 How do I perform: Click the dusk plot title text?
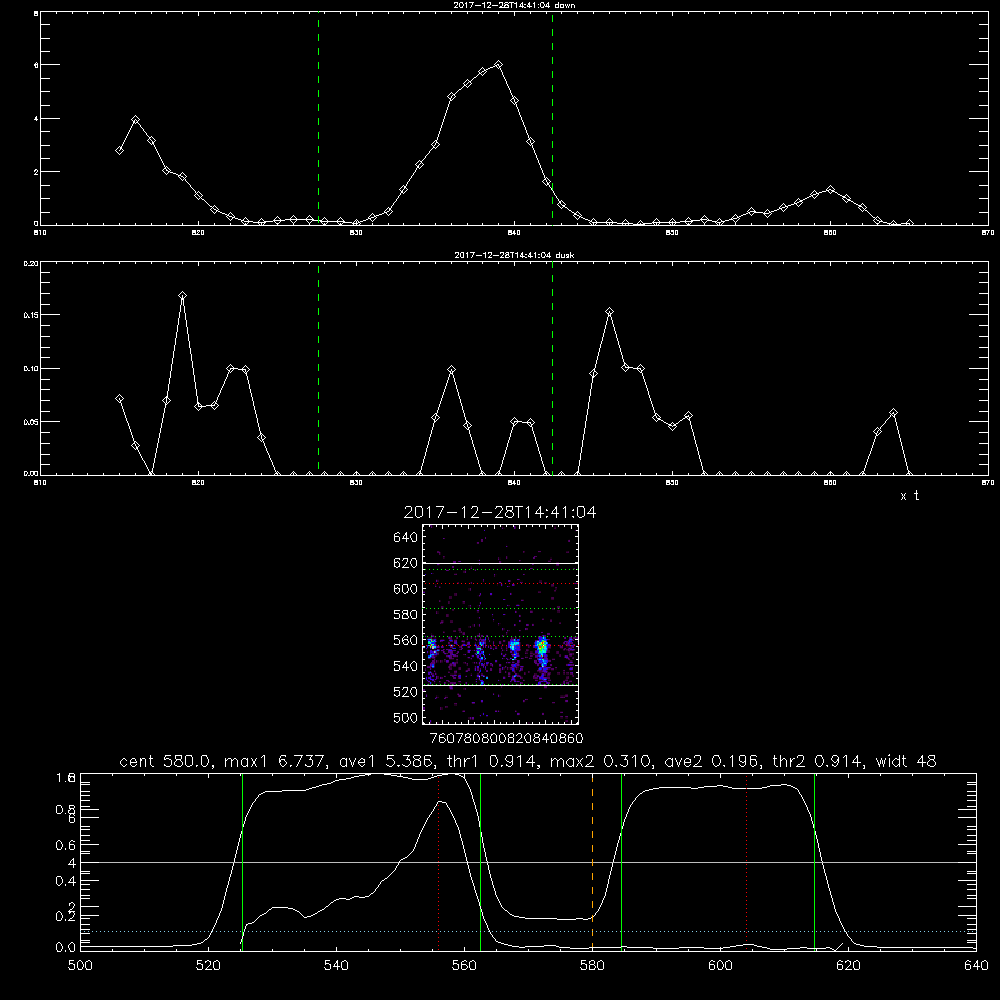point(514,255)
